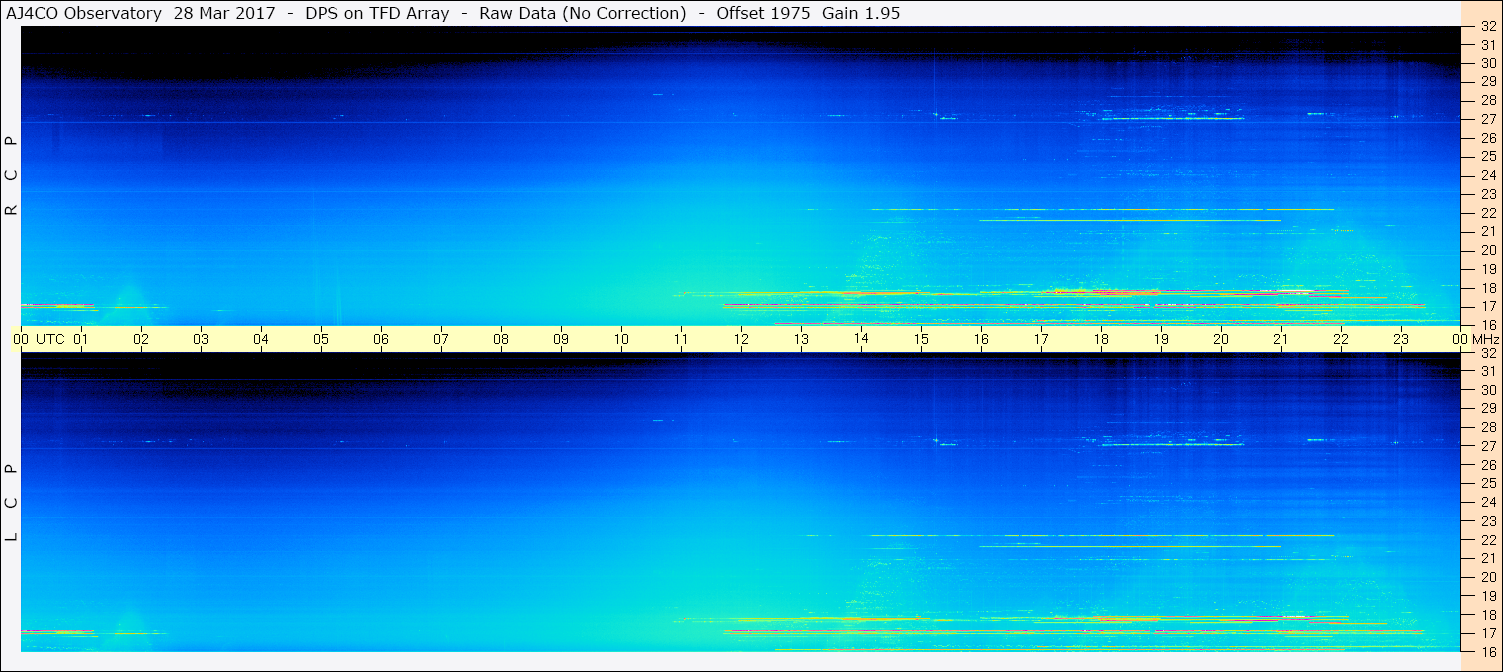Screen dimensions: 1503x672
Task: Select the 14 hour marker
Action: (x=861, y=339)
